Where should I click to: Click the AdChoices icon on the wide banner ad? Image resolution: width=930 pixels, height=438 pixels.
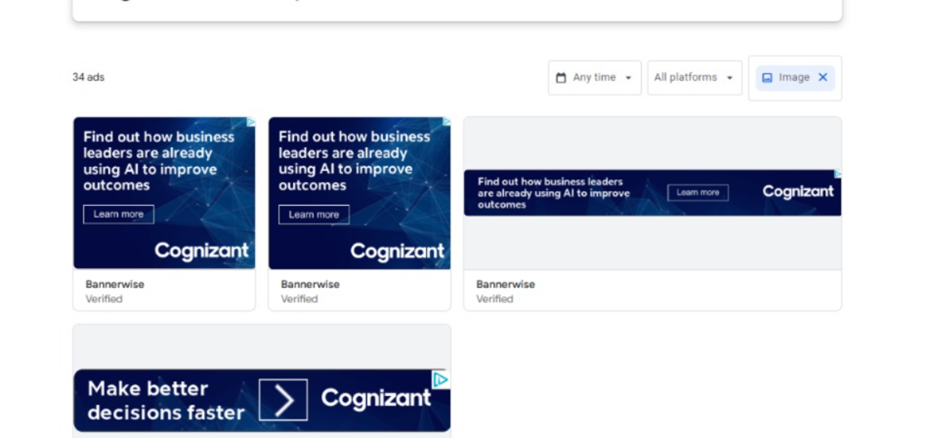pos(837,174)
